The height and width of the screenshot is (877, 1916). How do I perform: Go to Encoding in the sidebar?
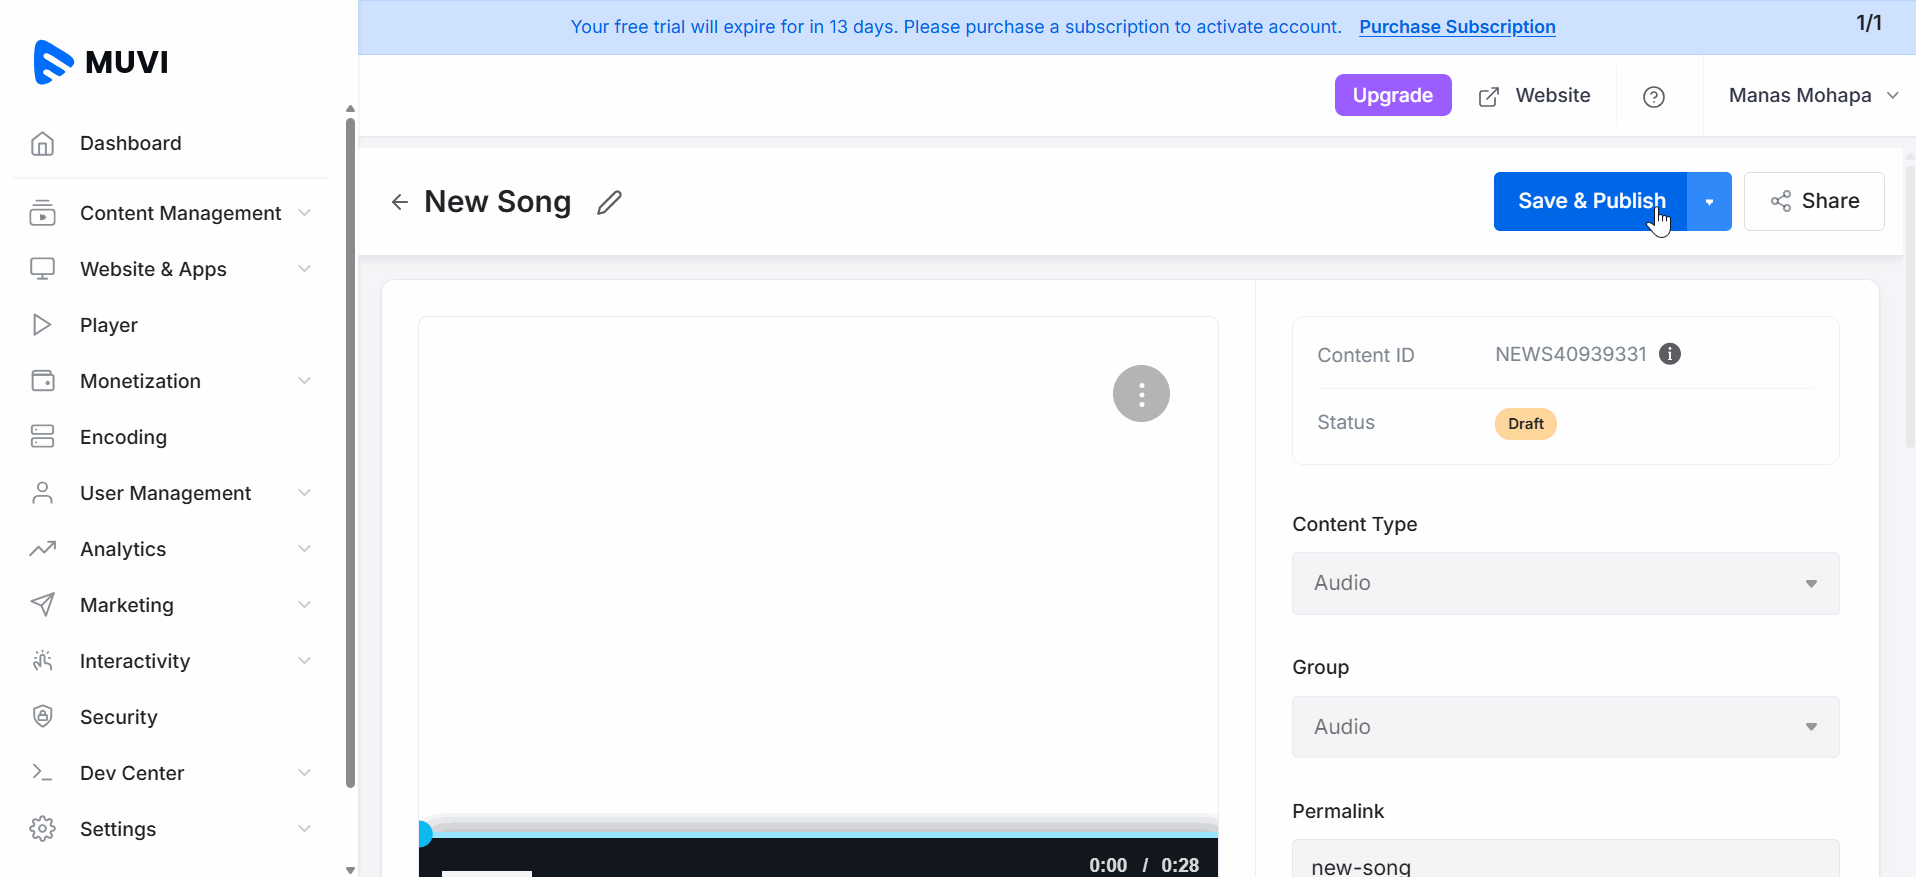[123, 438]
